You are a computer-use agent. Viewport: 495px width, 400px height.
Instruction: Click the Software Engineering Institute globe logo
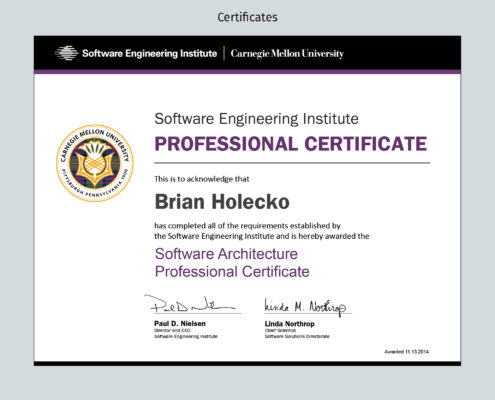[x=66, y=53]
